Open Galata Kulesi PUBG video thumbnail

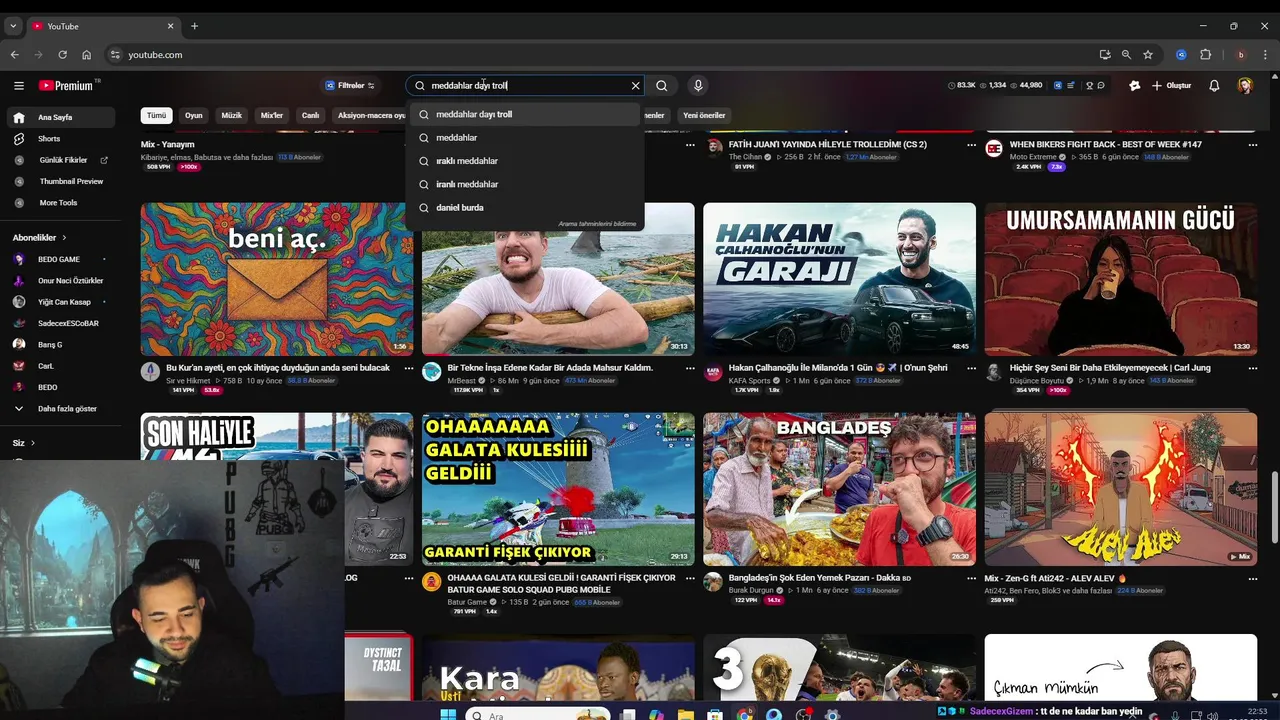coord(558,489)
